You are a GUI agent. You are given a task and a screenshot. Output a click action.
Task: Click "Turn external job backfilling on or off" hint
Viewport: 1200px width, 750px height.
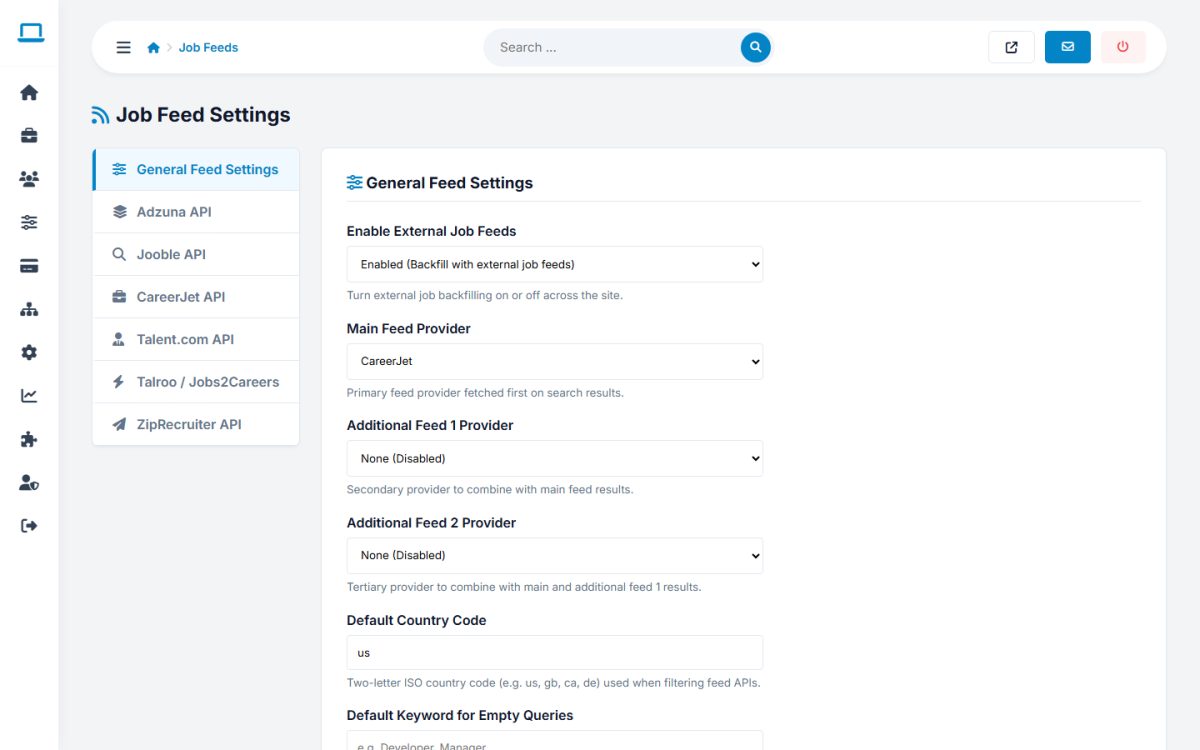pyautogui.click(x=484, y=295)
